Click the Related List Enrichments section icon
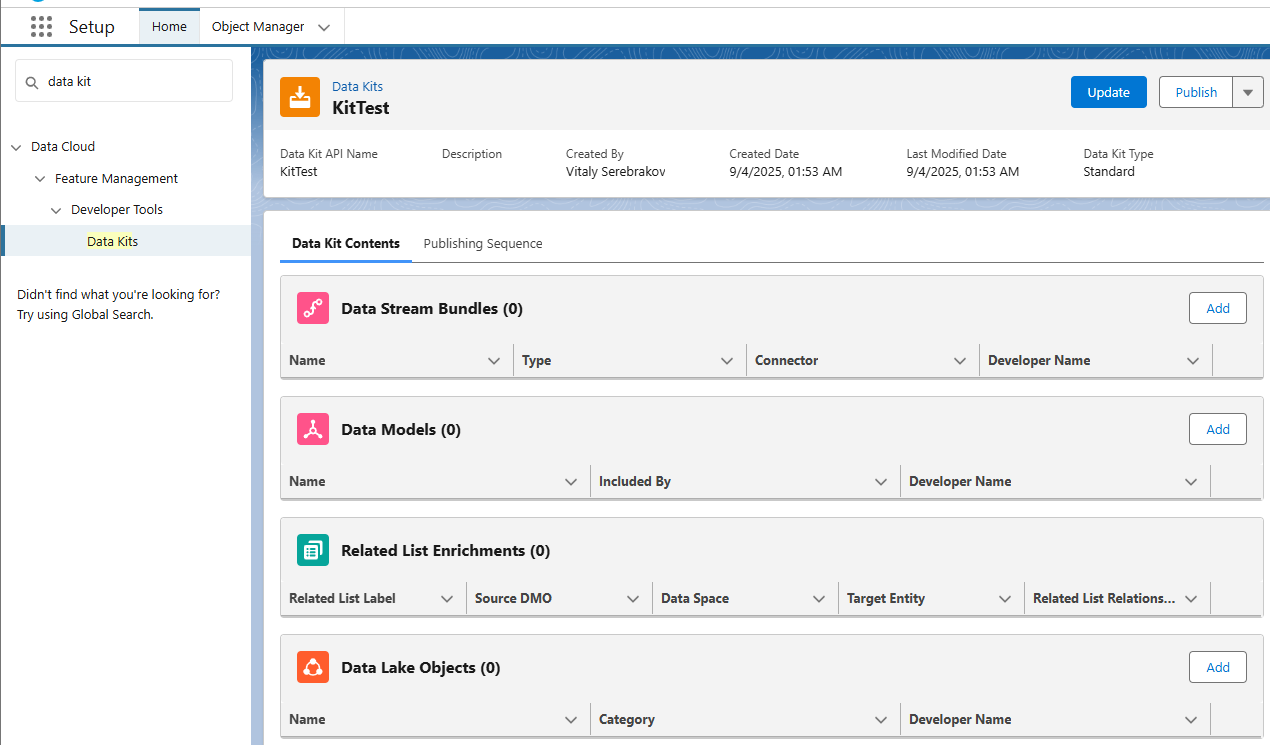 click(x=313, y=550)
